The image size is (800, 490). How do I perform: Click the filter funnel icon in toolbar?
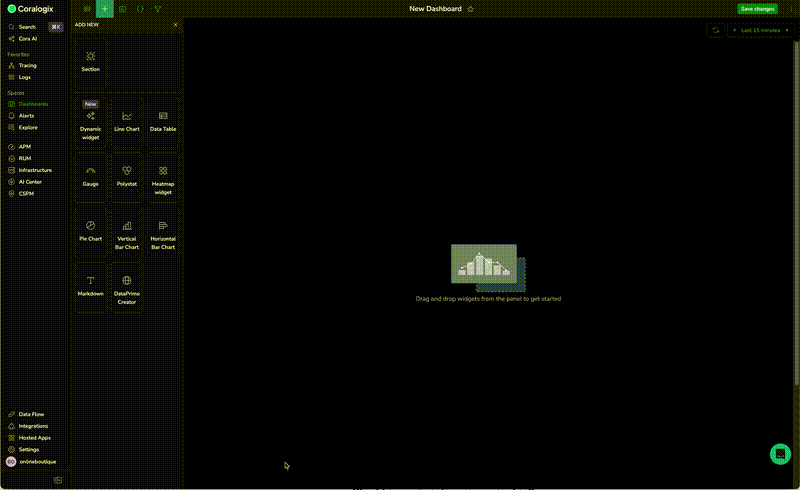(158, 8)
